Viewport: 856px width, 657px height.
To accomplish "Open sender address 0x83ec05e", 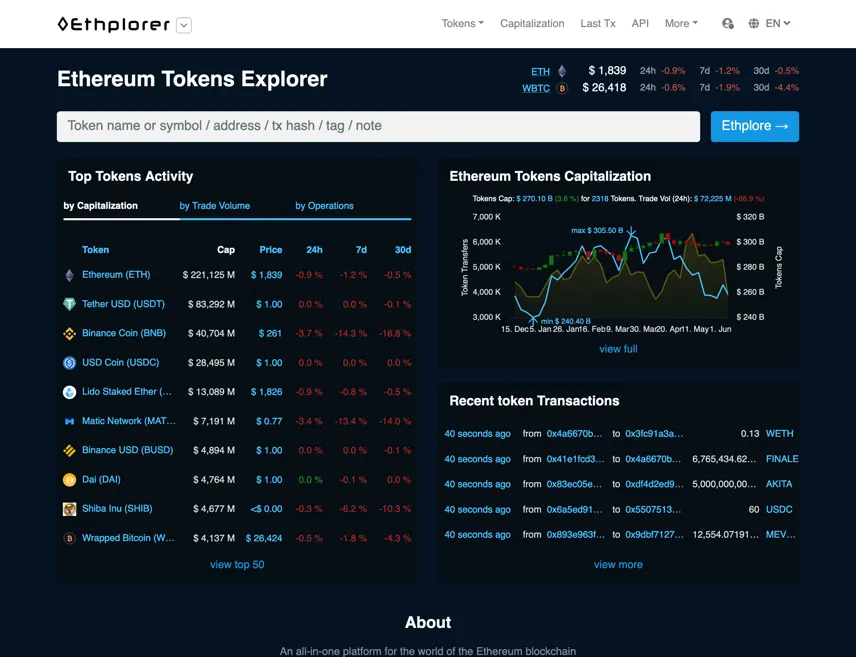I will [x=574, y=484].
